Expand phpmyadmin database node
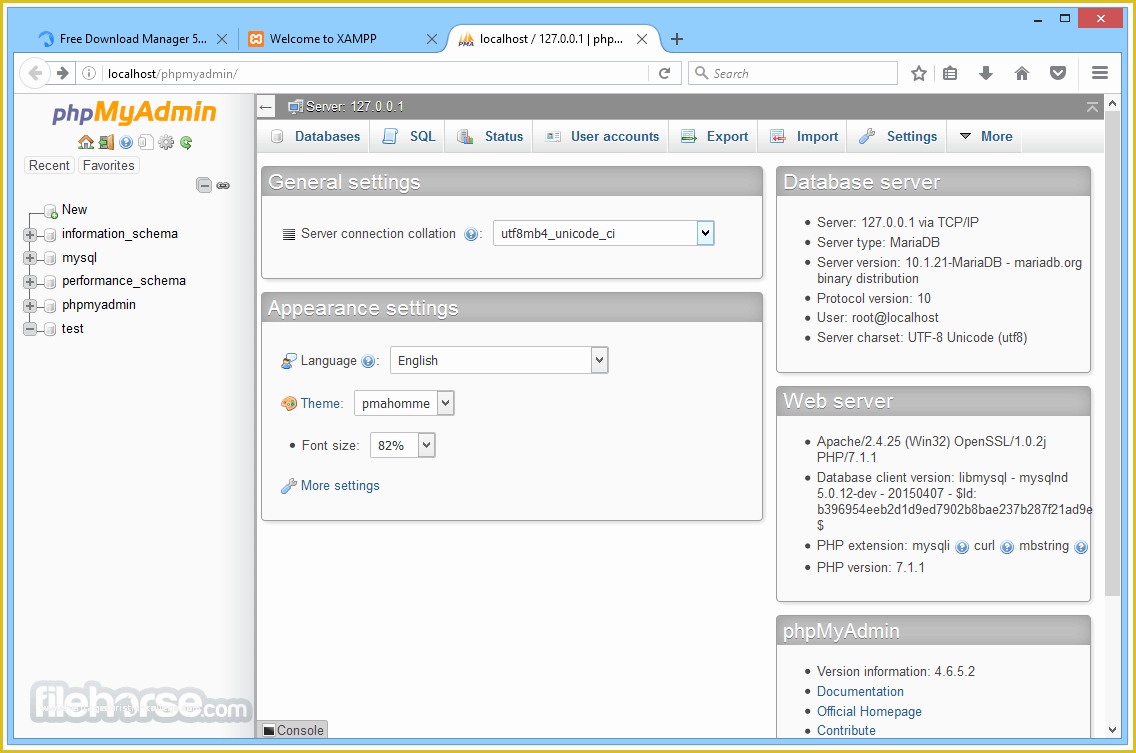Image resolution: width=1136 pixels, height=753 pixels. point(30,306)
